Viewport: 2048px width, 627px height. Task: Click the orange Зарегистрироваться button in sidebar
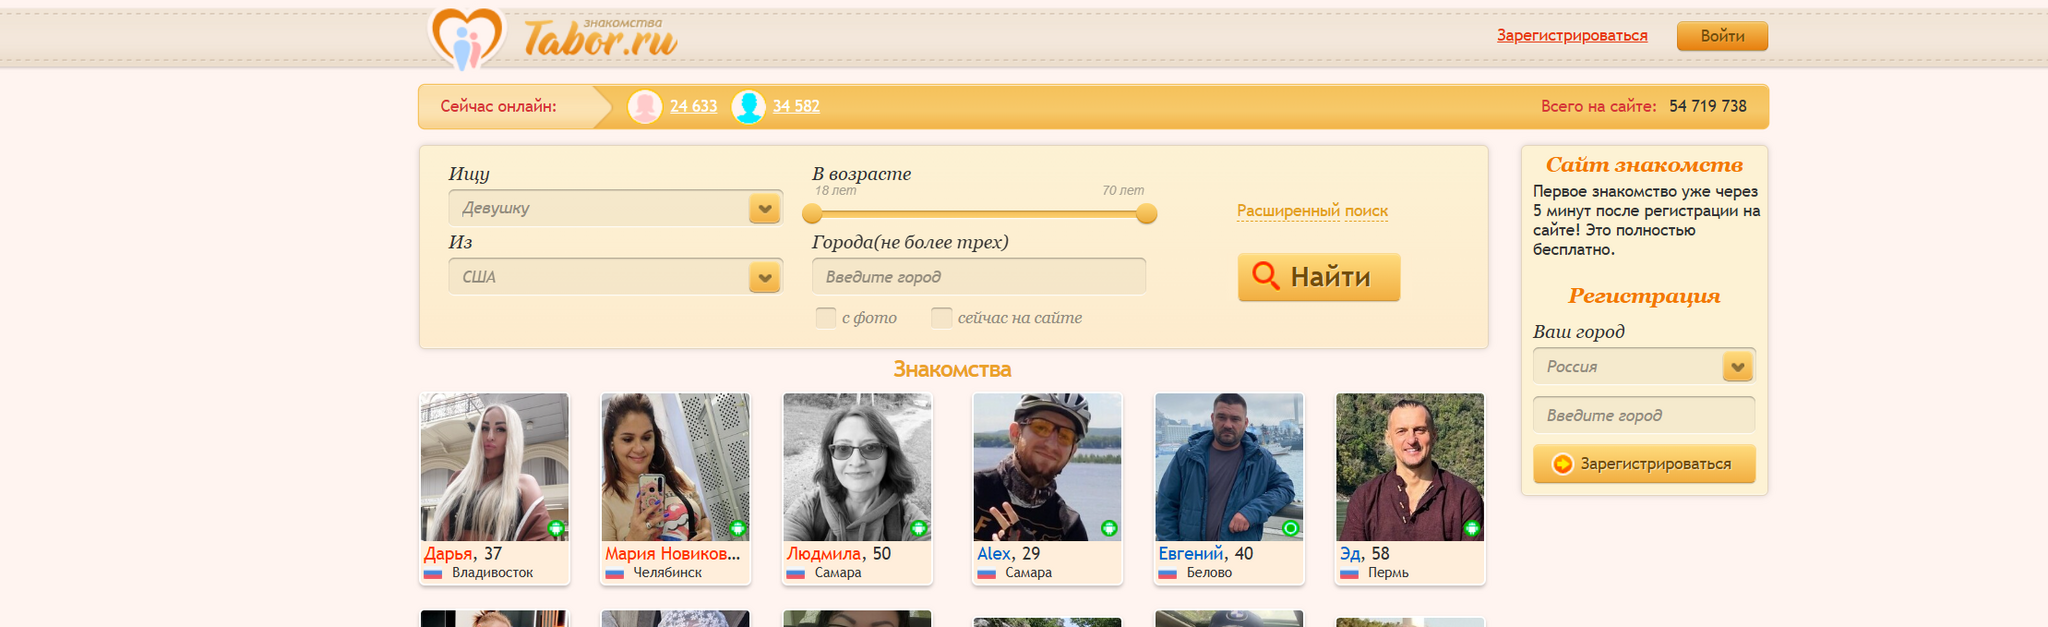click(x=1644, y=464)
